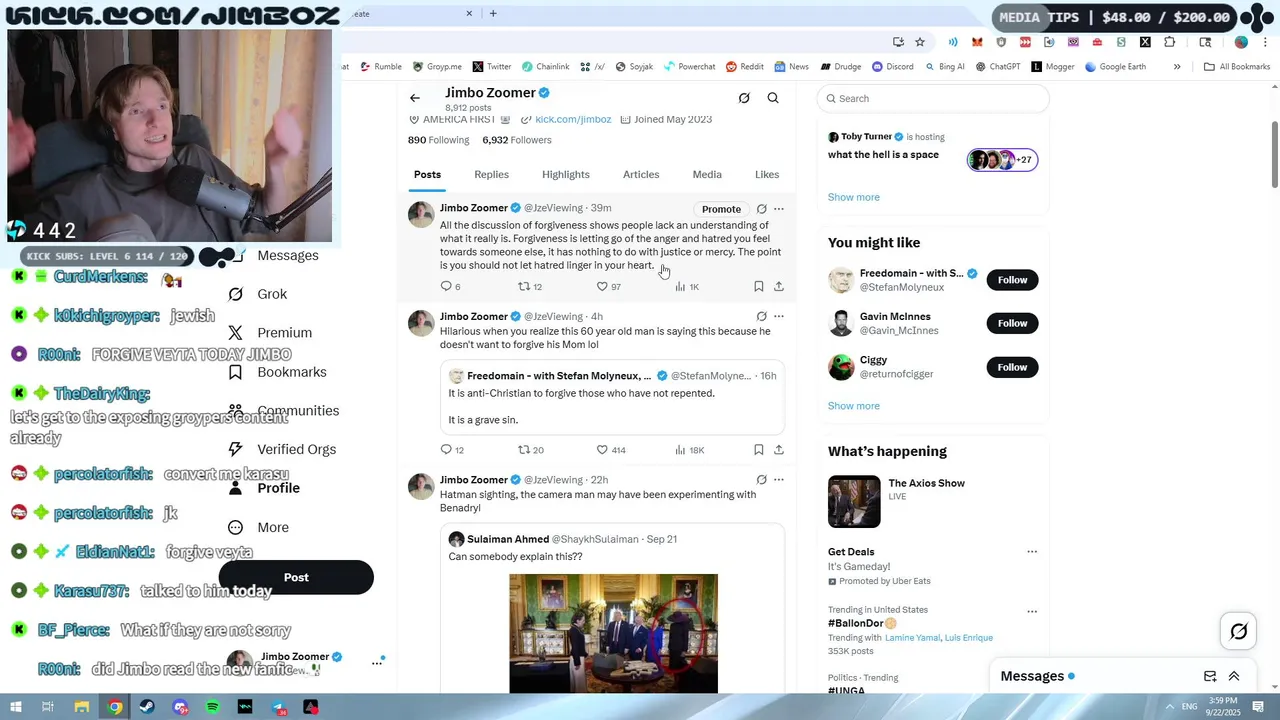Viewport: 1280px width, 720px height.
Task: Bookmark this page with the star icon
Action: coord(920,42)
